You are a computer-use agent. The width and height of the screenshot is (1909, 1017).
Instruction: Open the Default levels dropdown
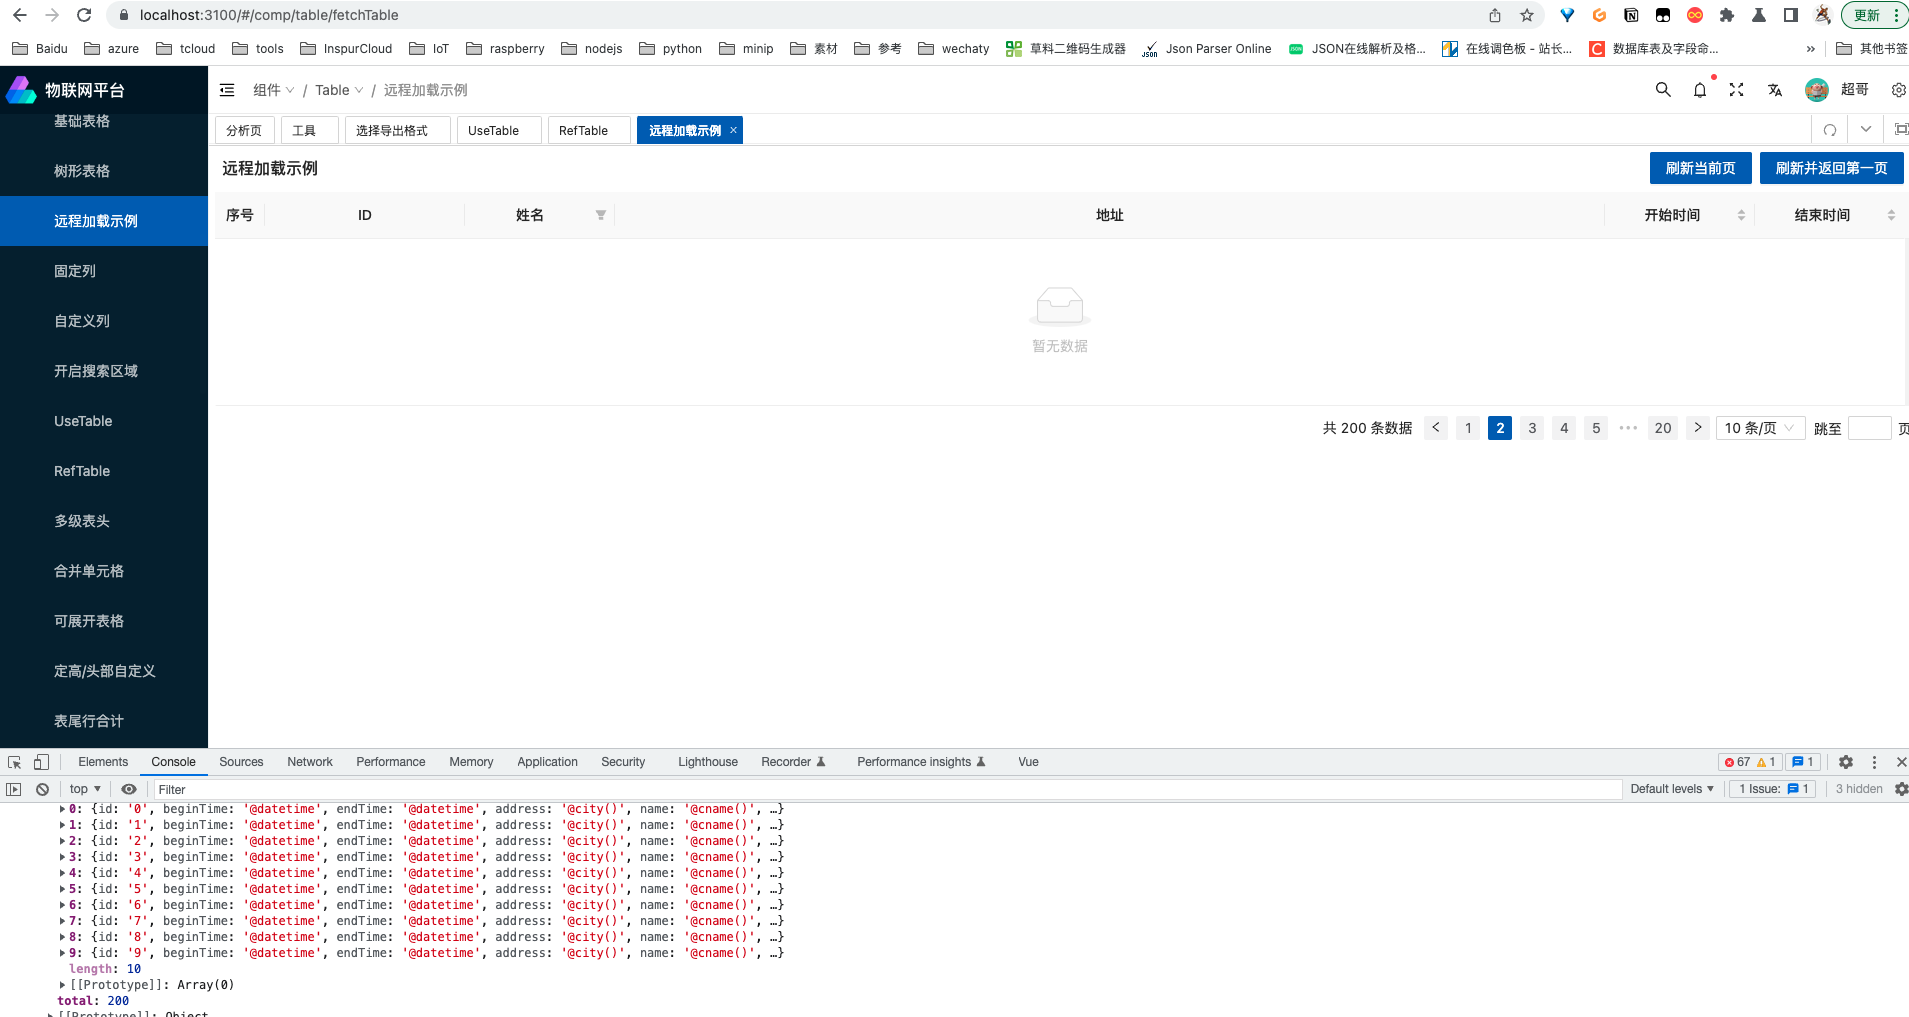pos(1672,789)
